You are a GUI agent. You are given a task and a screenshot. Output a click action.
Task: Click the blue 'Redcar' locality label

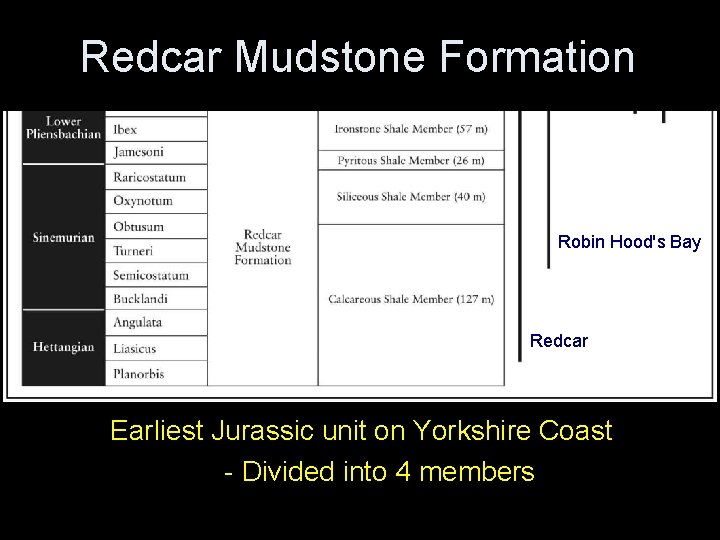pos(559,341)
